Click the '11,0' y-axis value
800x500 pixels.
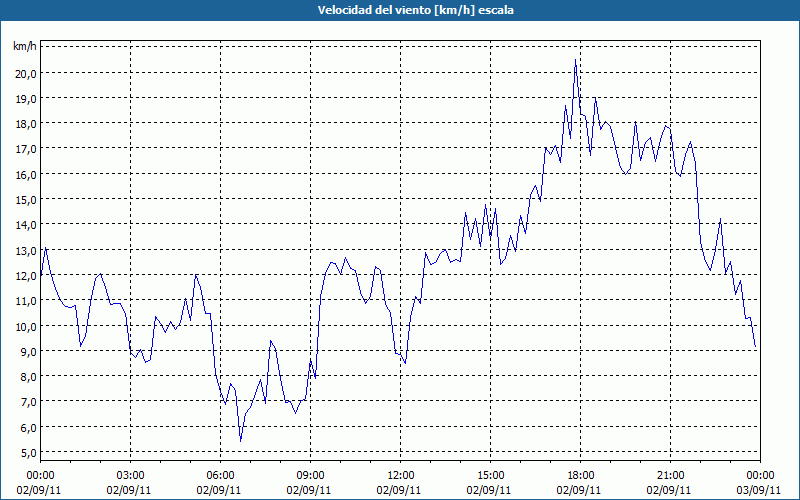click(x=27, y=301)
